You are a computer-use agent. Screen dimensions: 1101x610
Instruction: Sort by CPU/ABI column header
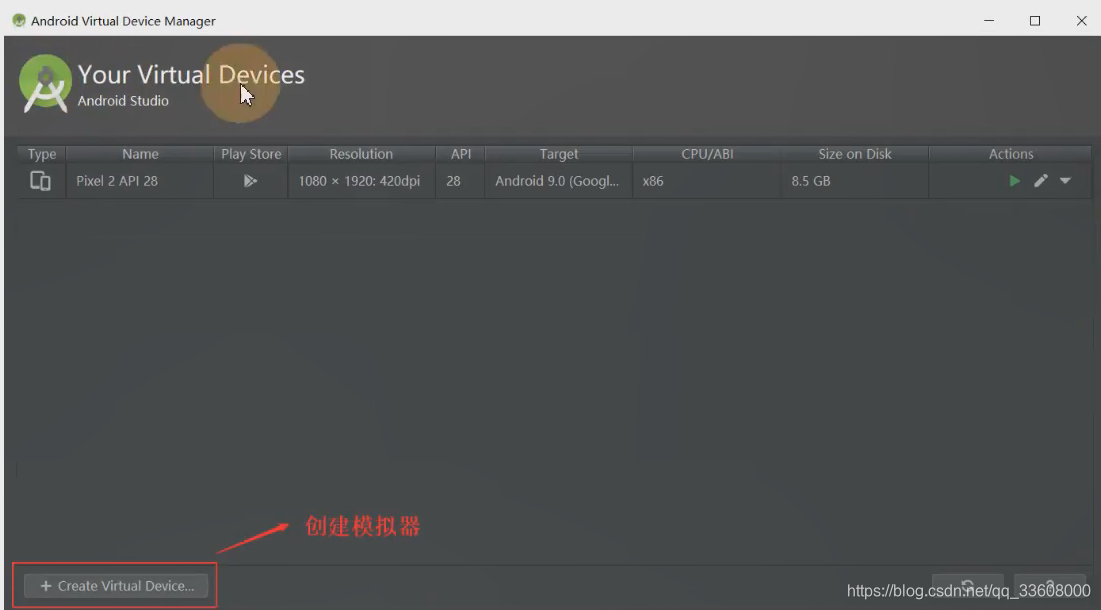point(707,154)
